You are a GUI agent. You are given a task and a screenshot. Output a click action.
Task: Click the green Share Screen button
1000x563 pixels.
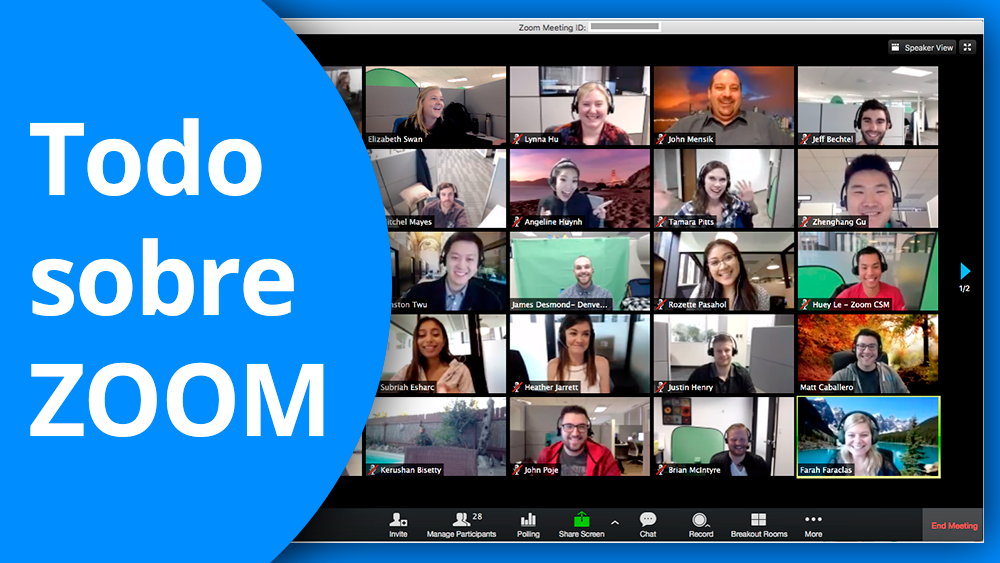click(x=581, y=525)
